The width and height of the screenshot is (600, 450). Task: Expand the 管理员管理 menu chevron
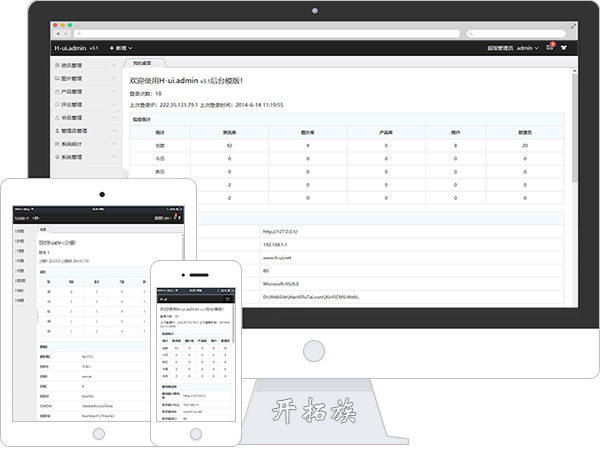pyautogui.click(x=114, y=131)
